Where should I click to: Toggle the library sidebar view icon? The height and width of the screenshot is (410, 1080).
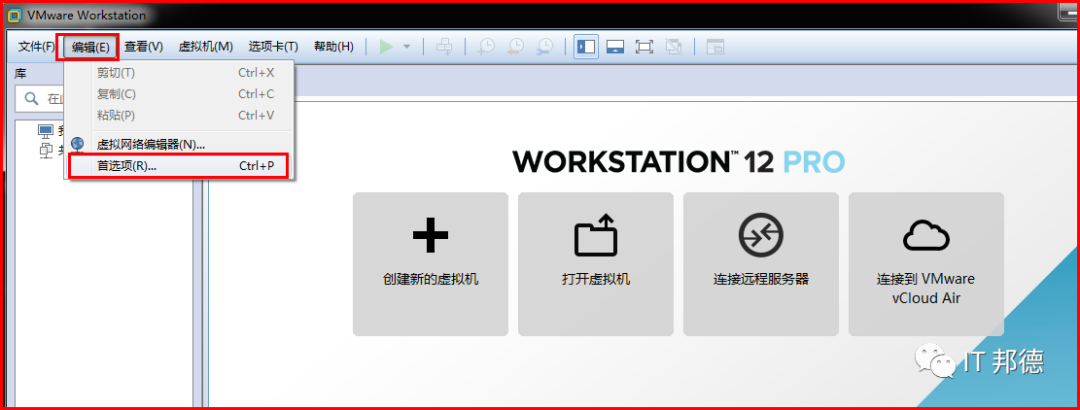[x=586, y=47]
